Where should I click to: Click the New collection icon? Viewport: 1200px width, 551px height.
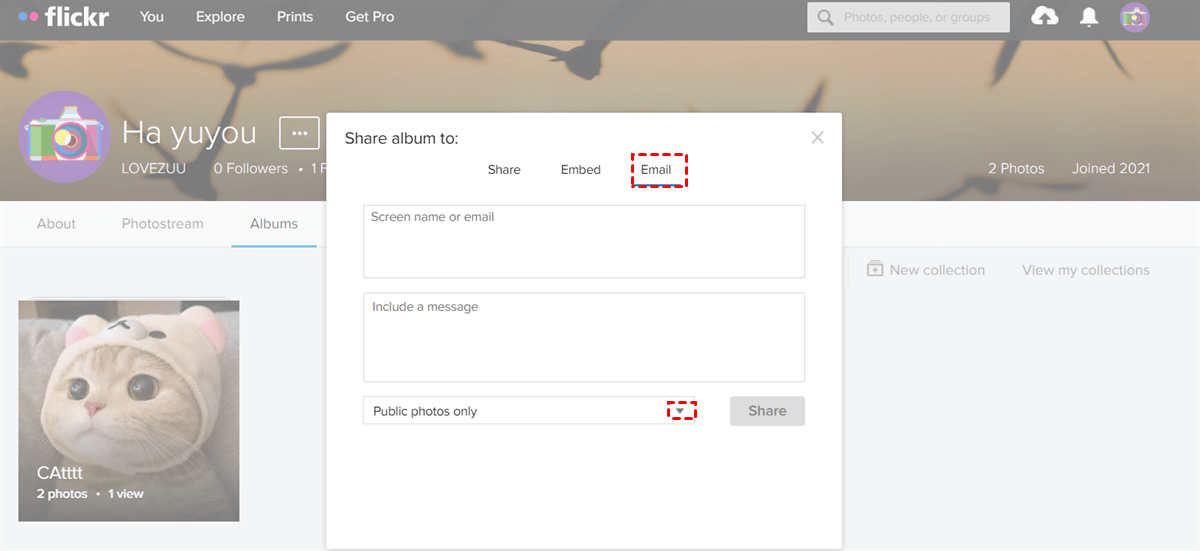pyautogui.click(x=875, y=270)
